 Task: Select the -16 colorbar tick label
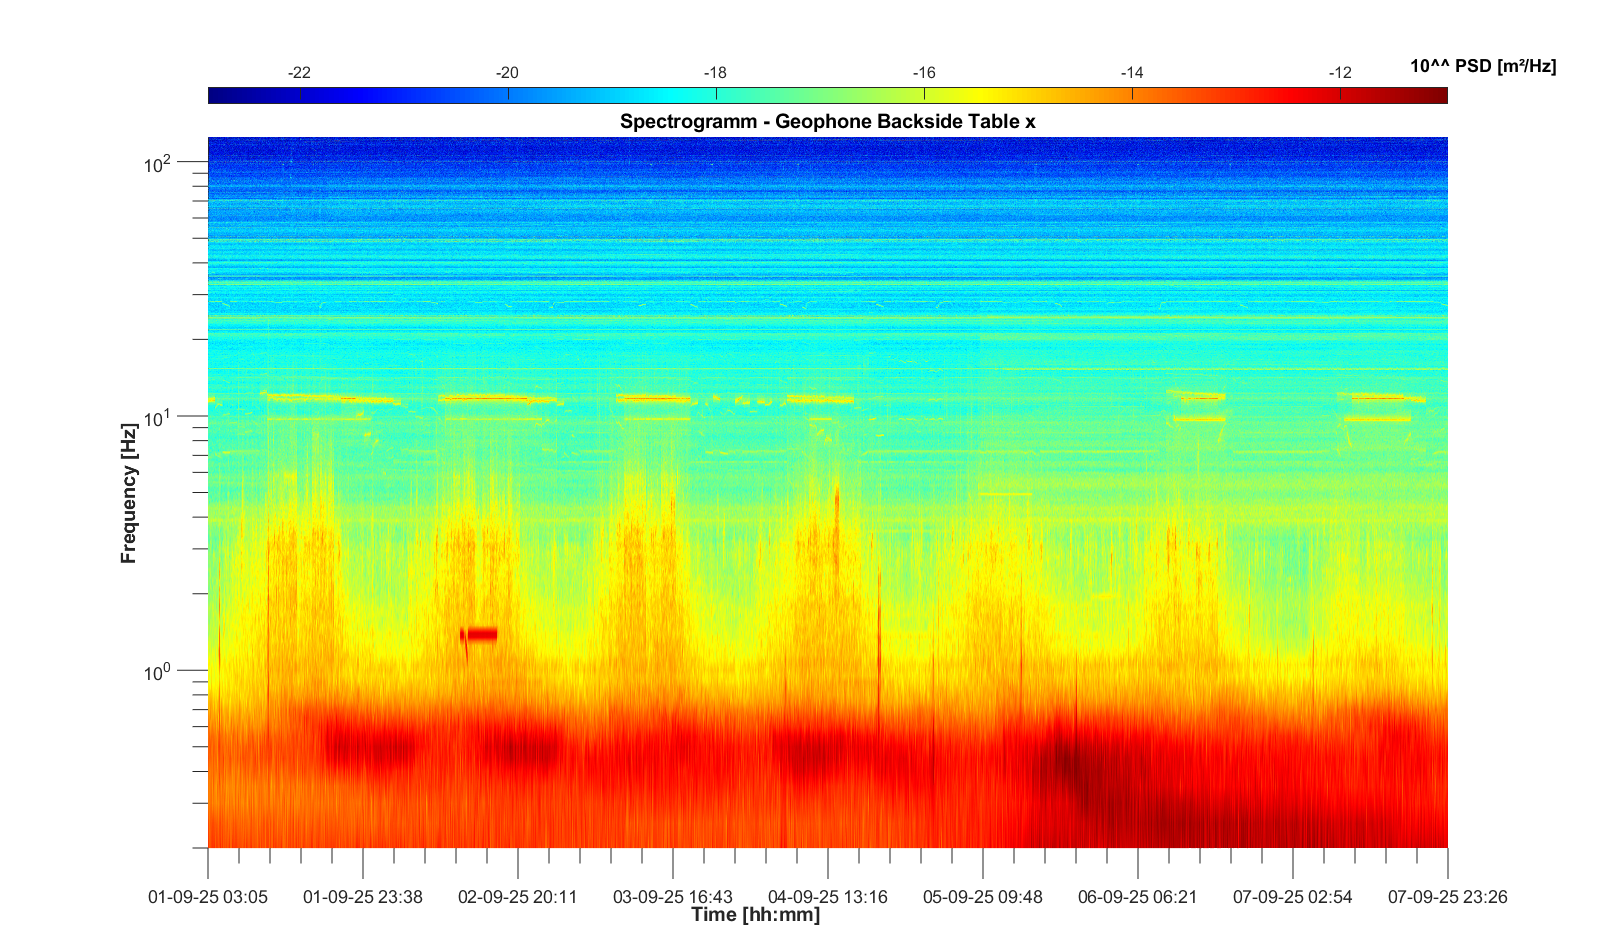click(924, 73)
